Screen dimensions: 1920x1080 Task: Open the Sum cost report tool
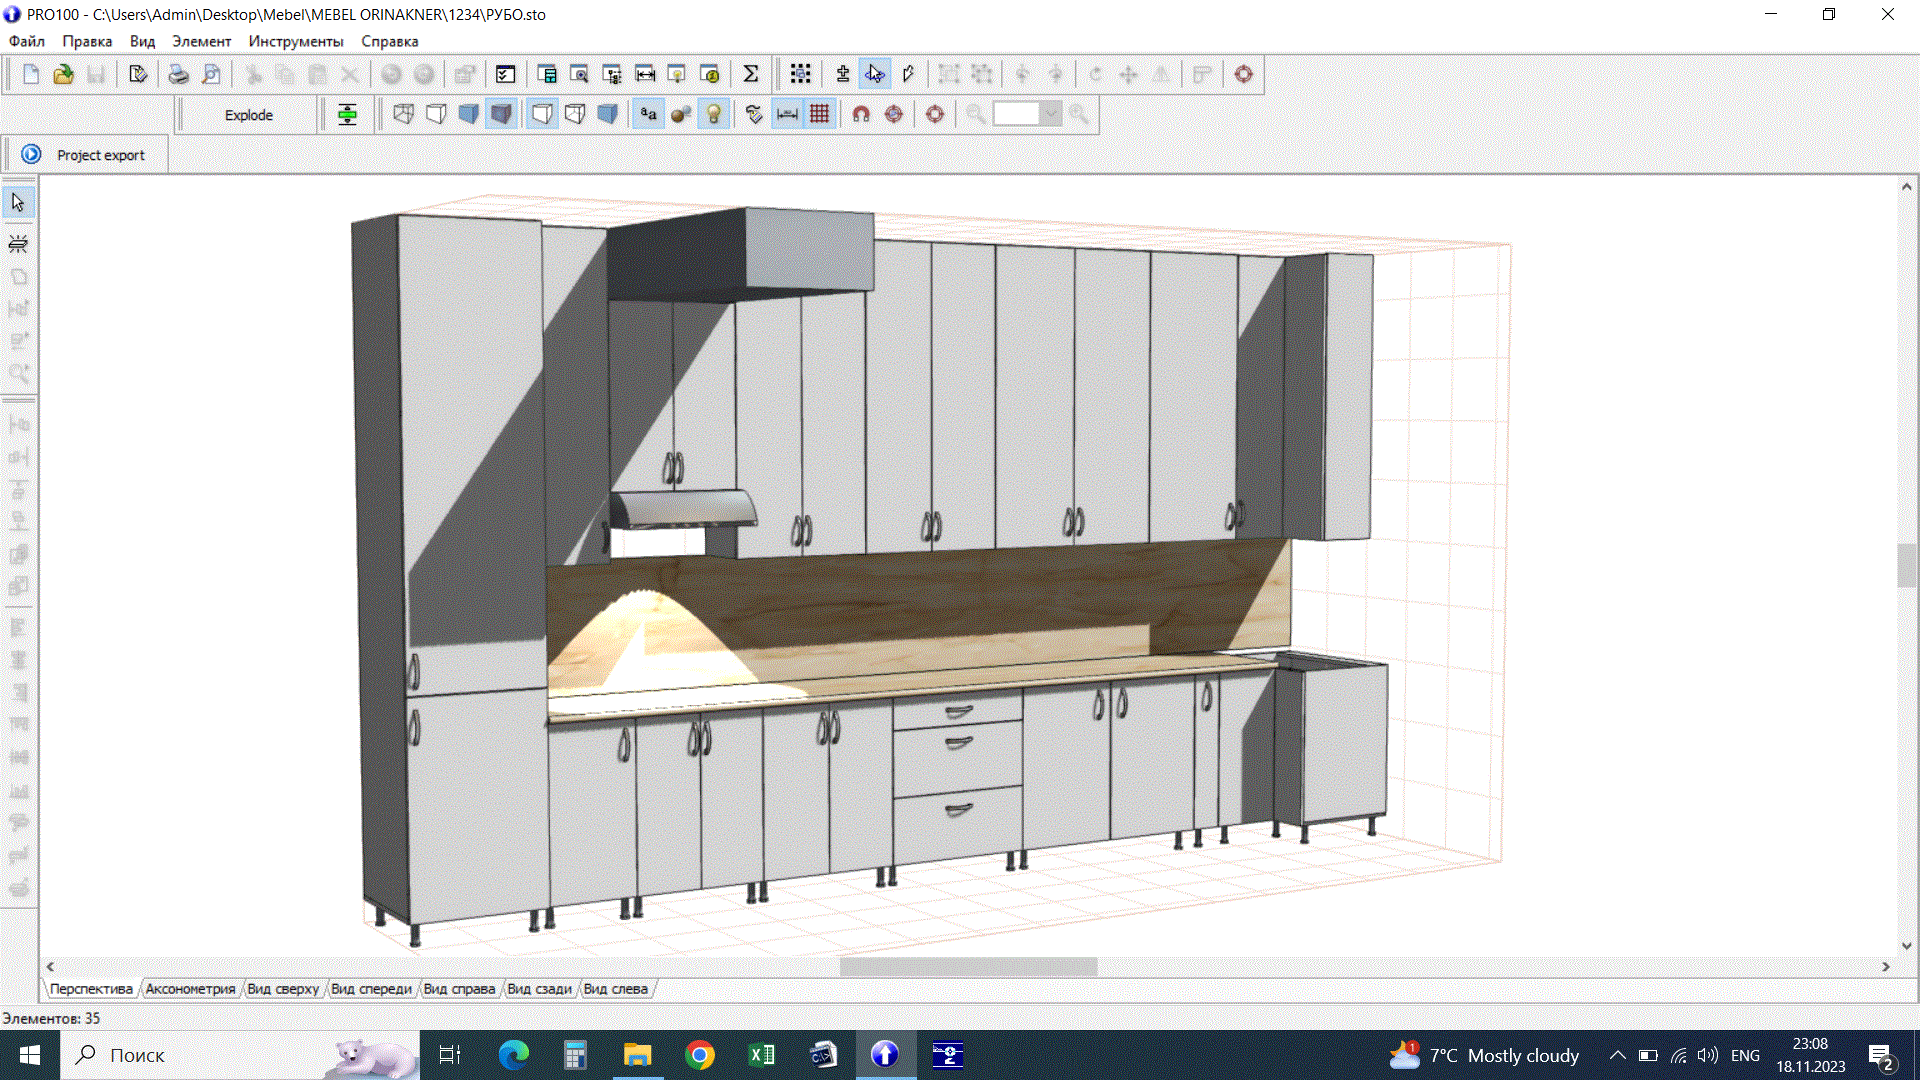752,73
